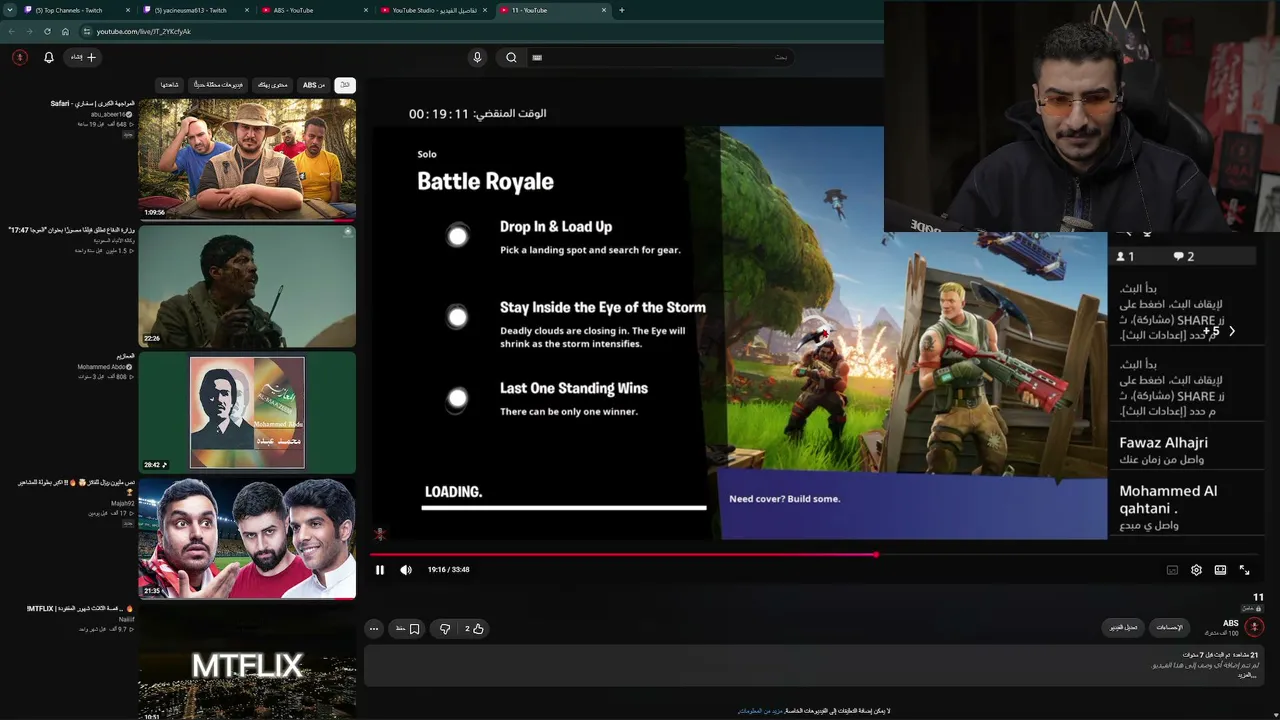Click the 'تعديل الفيديو' edit video button
Viewport: 1280px width, 720px height.
1124,628
